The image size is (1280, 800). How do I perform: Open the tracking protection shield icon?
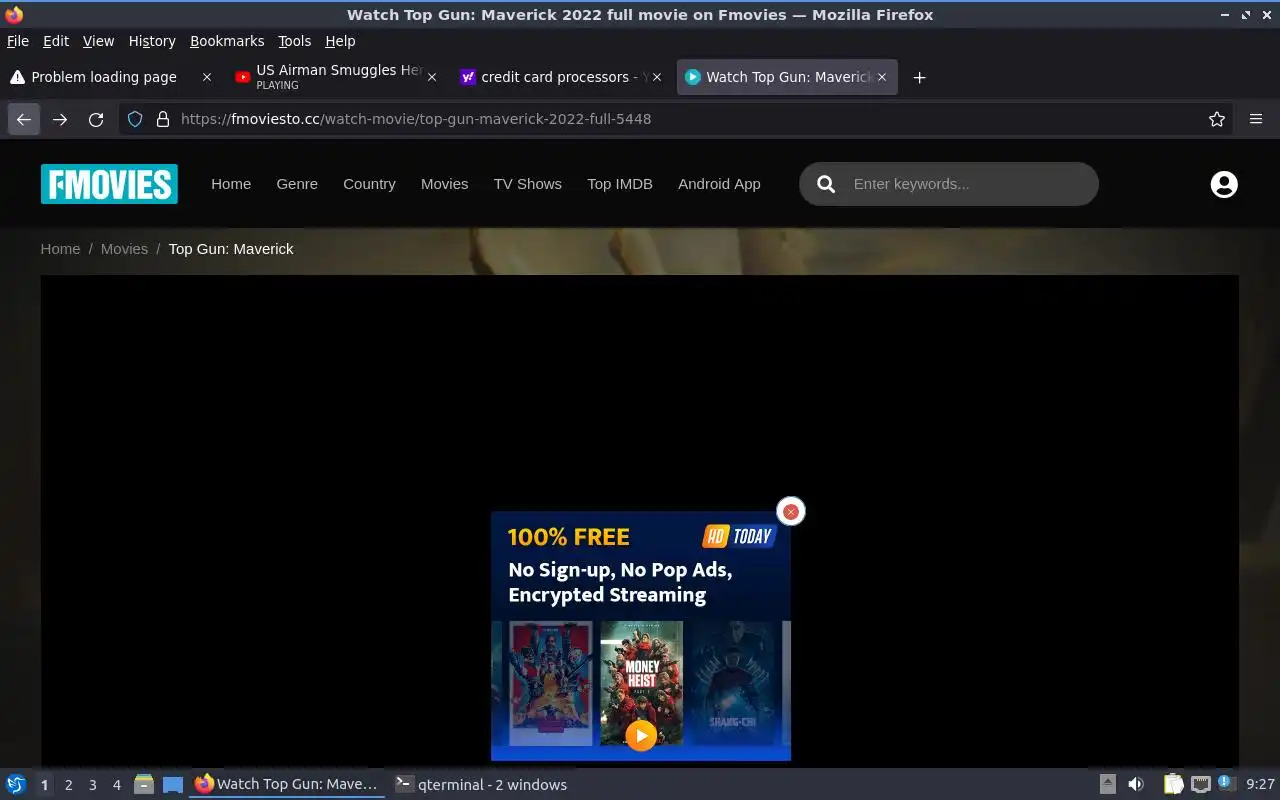(x=136, y=119)
